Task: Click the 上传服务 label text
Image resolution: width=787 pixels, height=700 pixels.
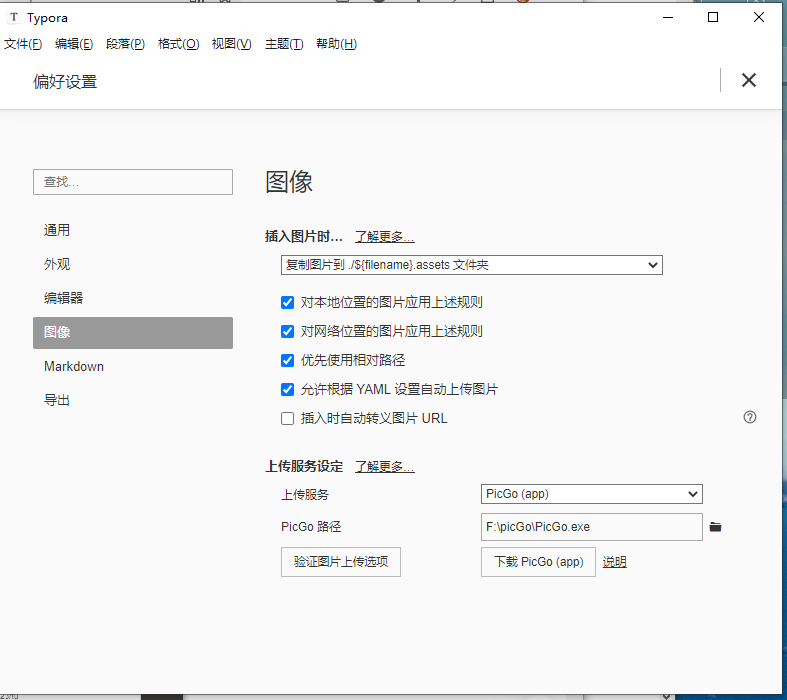Action: (x=305, y=495)
